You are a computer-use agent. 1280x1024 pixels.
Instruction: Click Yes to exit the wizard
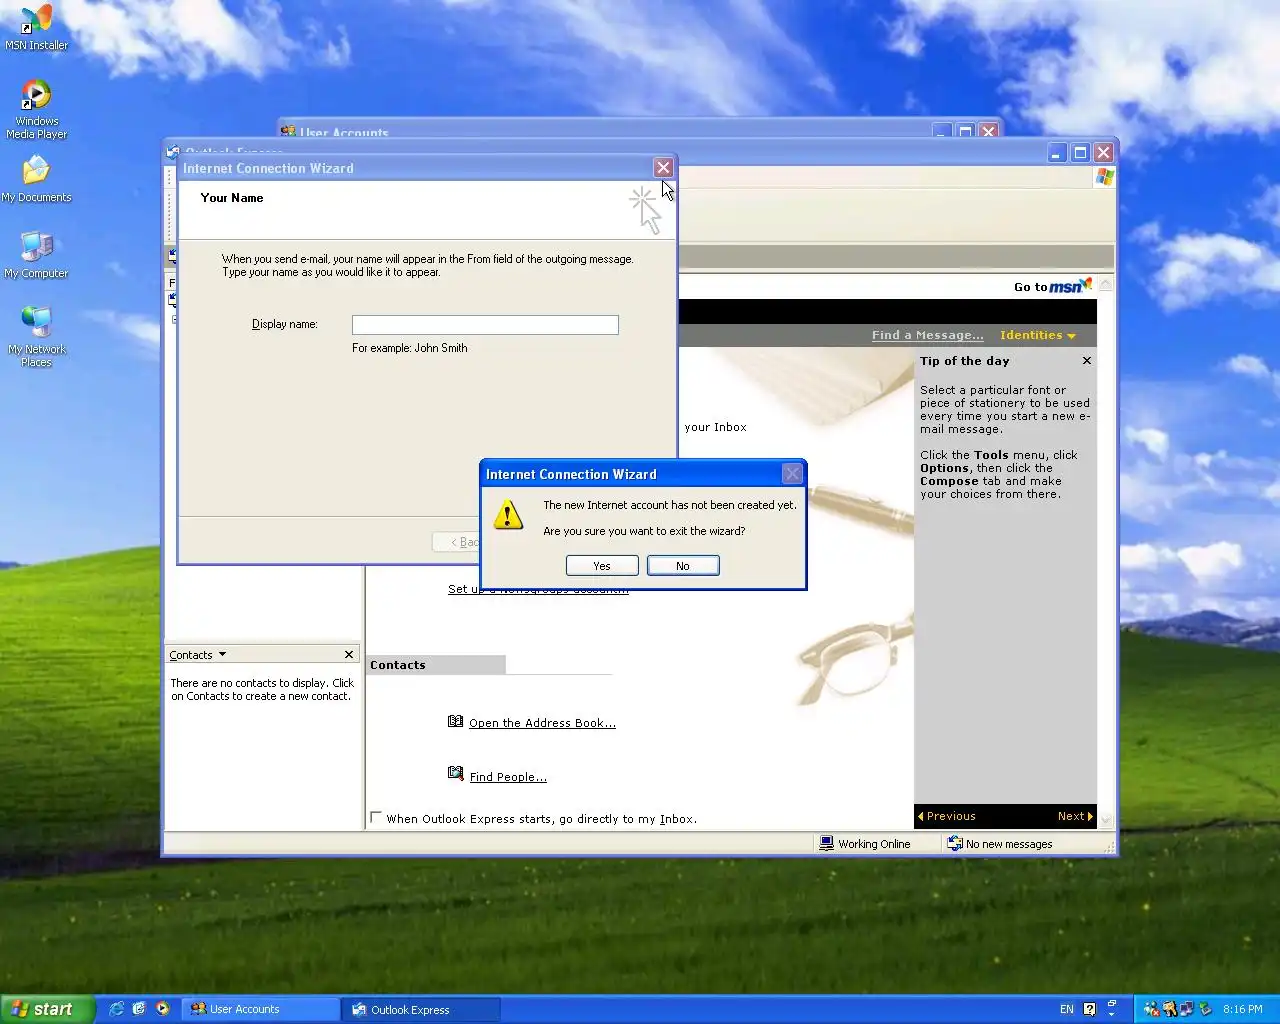602,565
